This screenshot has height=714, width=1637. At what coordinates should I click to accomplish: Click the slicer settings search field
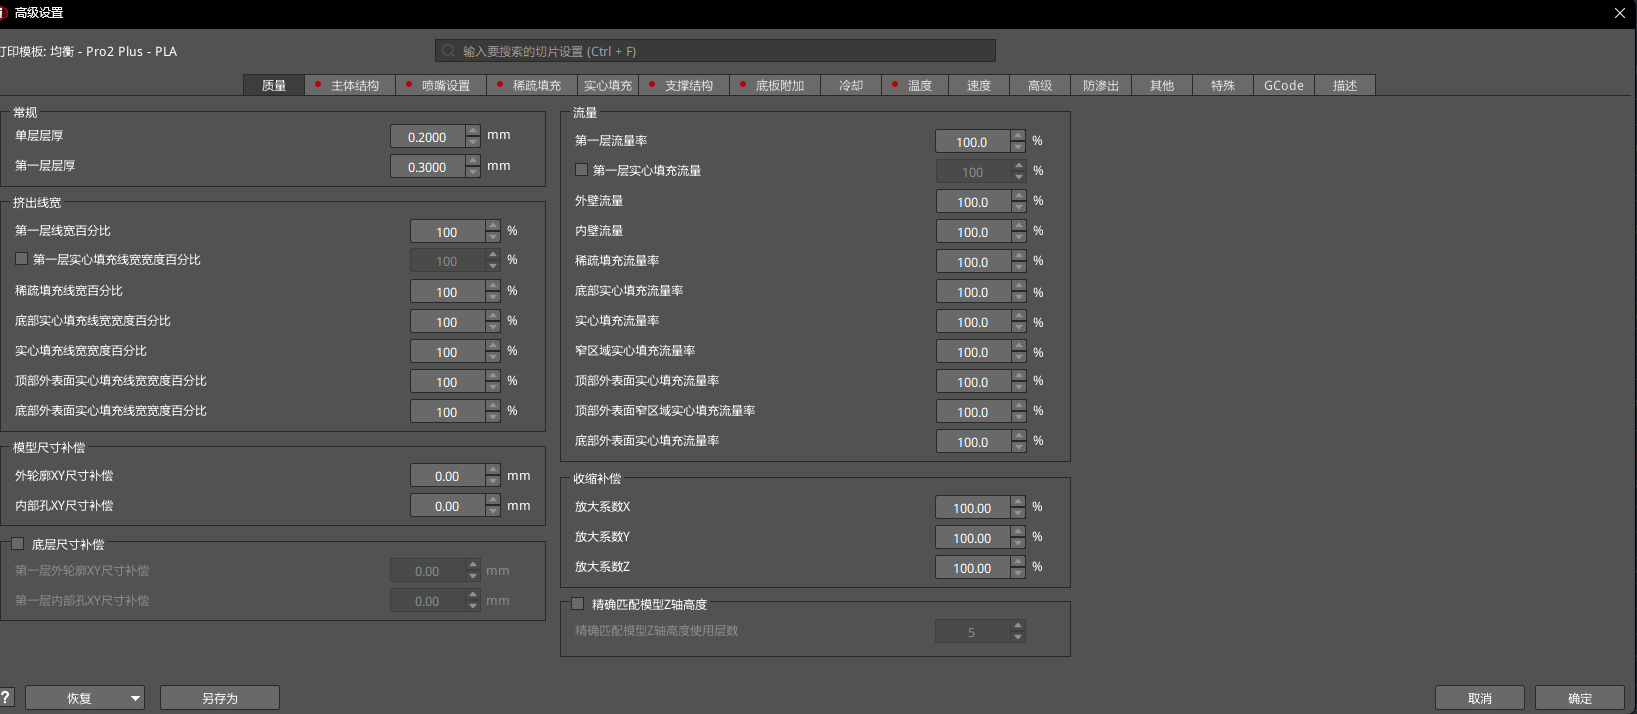pyautogui.click(x=715, y=51)
